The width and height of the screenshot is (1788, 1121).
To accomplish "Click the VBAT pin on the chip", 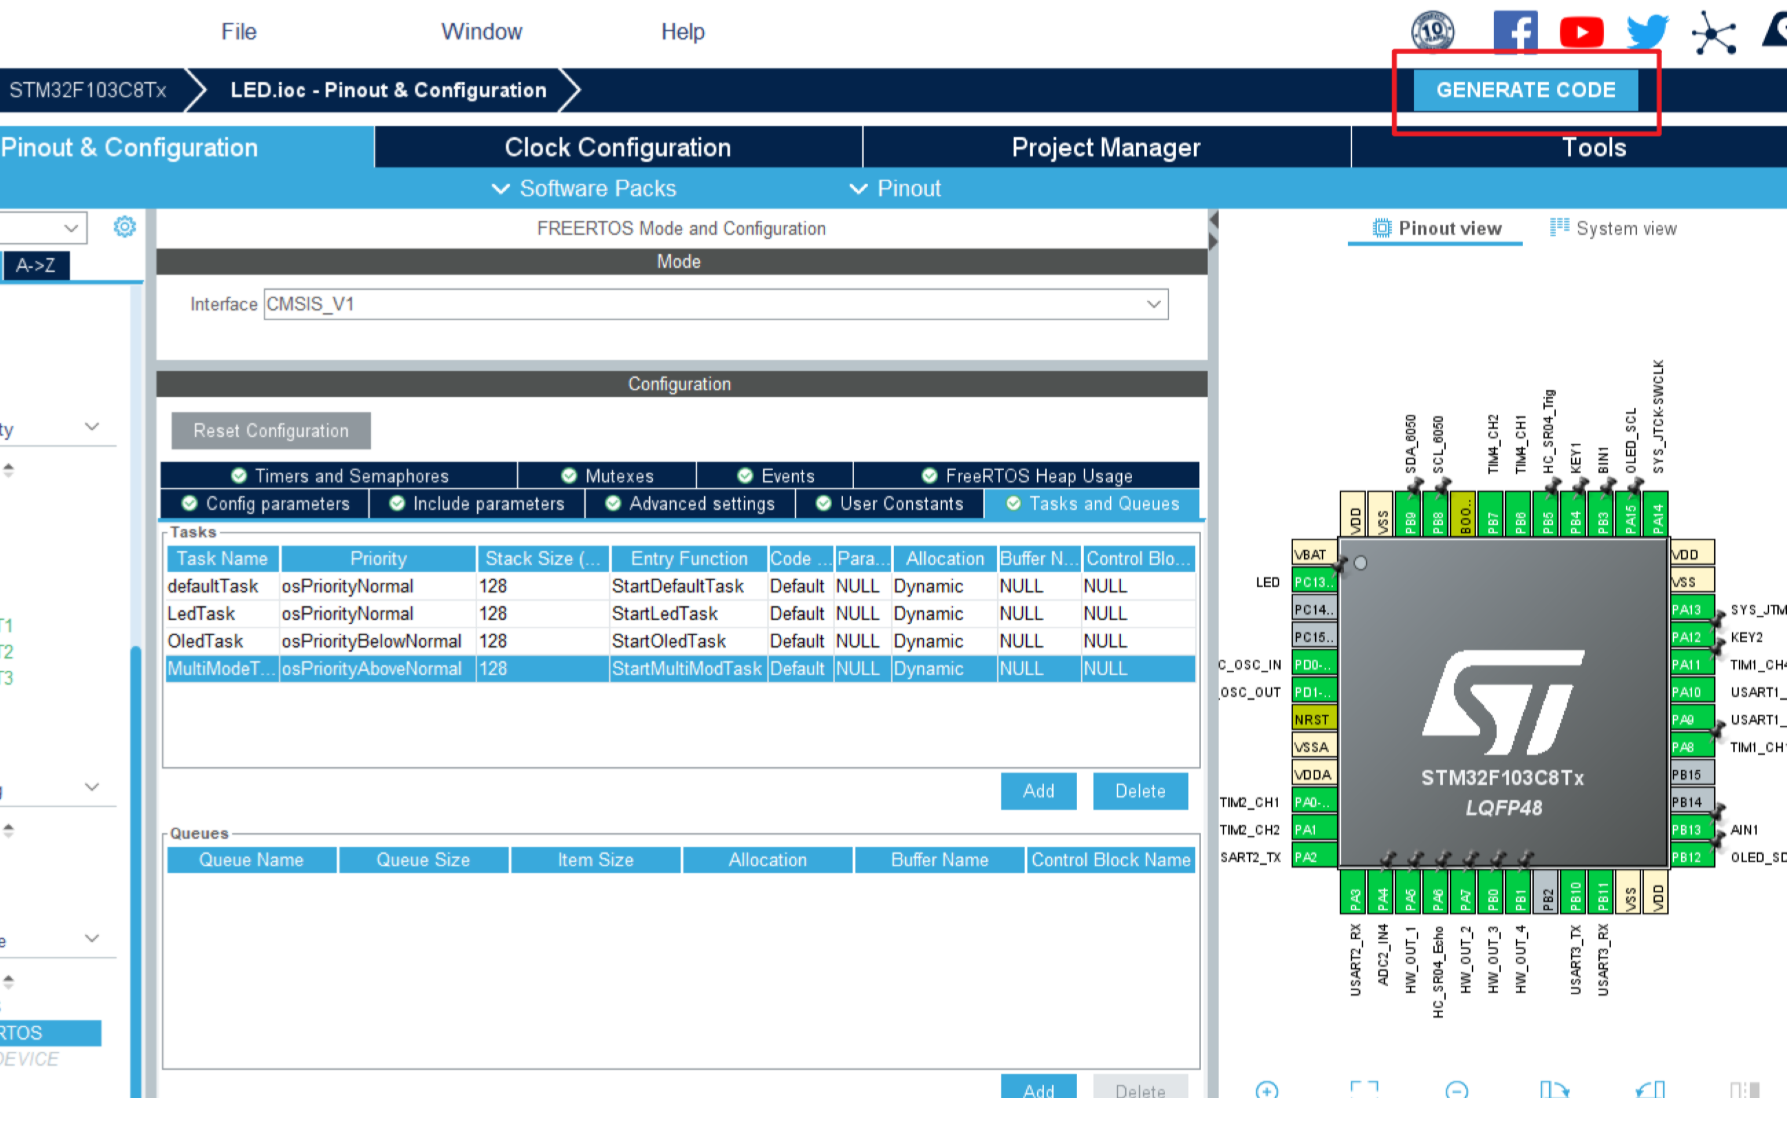I will 1314,554.
